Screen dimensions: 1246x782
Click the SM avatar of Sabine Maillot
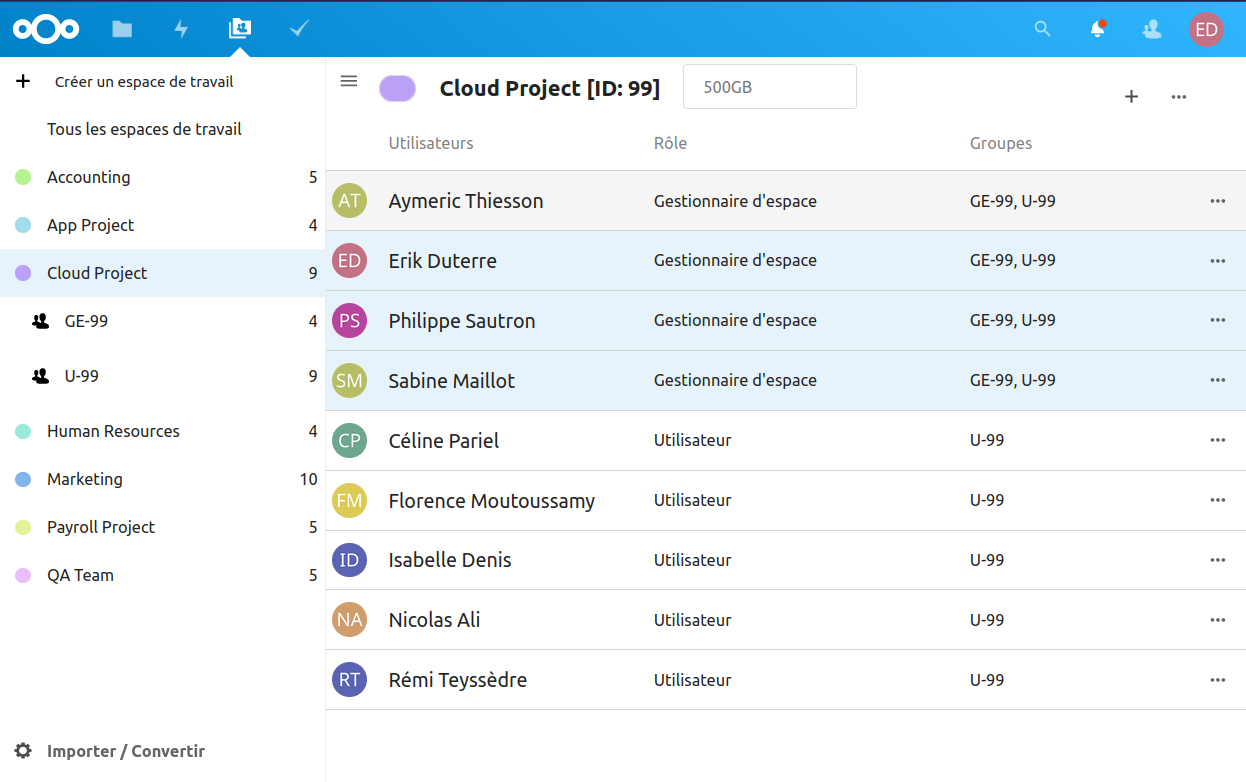(349, 381)
